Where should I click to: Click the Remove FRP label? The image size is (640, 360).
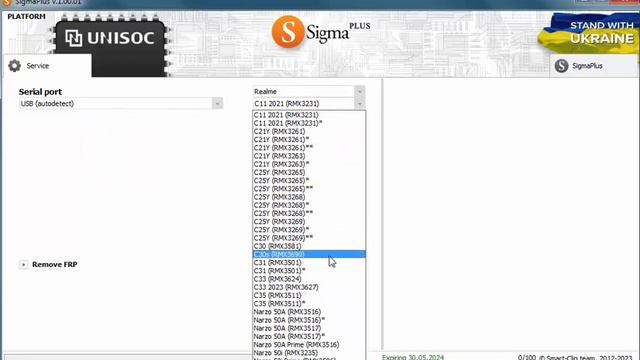coord(55,264)
